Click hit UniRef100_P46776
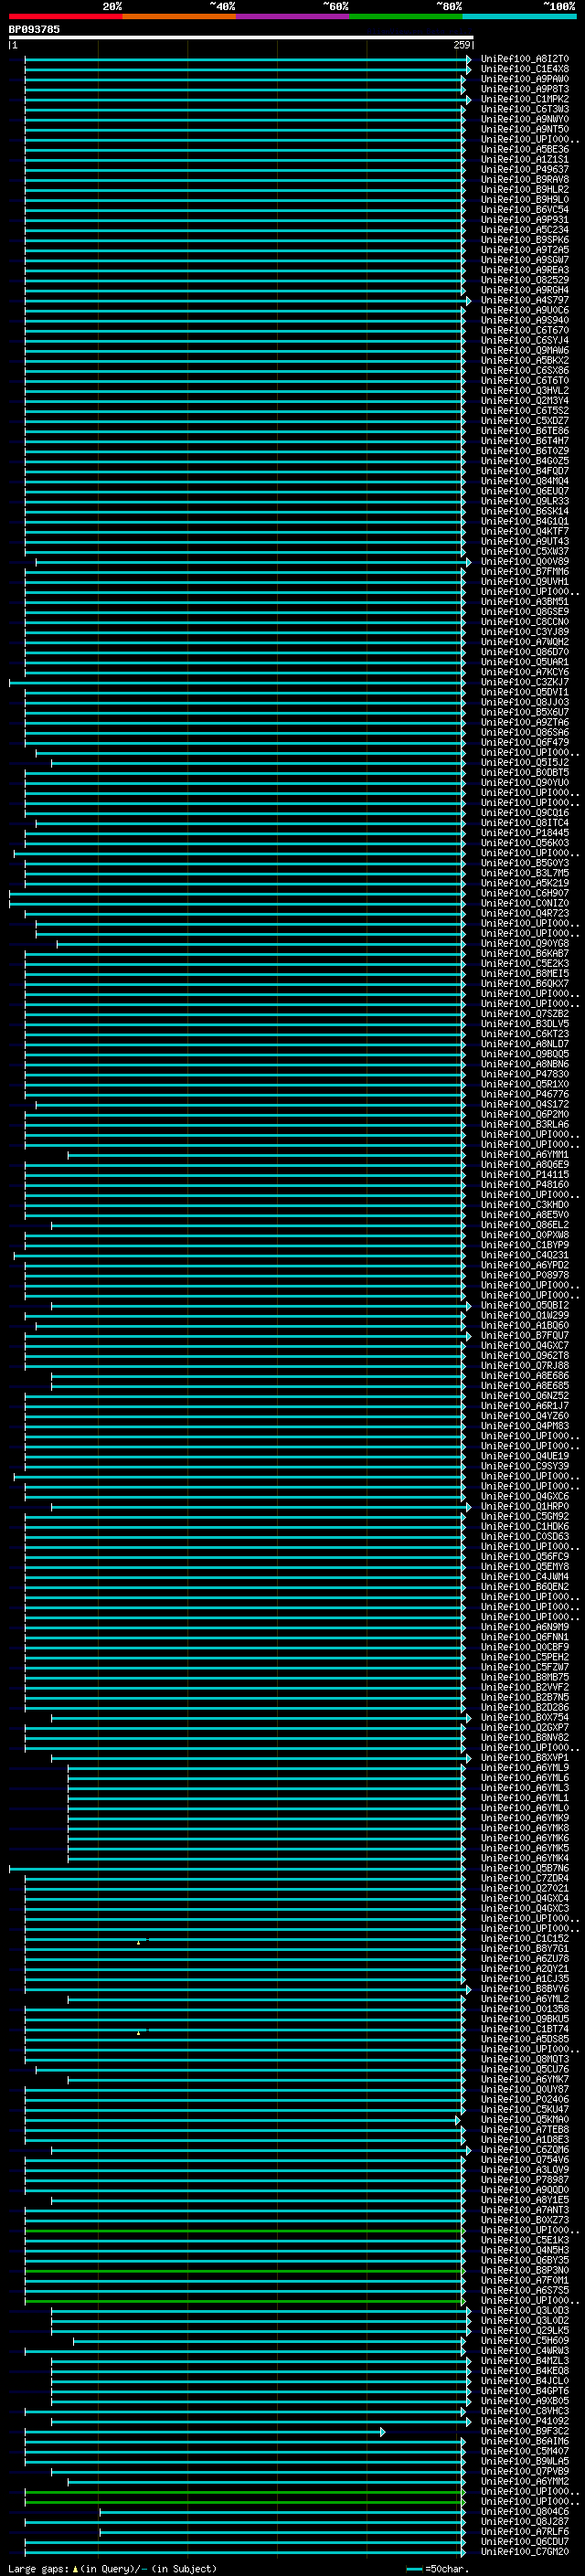The width and height of the screenshot is (585, 2576). [524, 1095]
